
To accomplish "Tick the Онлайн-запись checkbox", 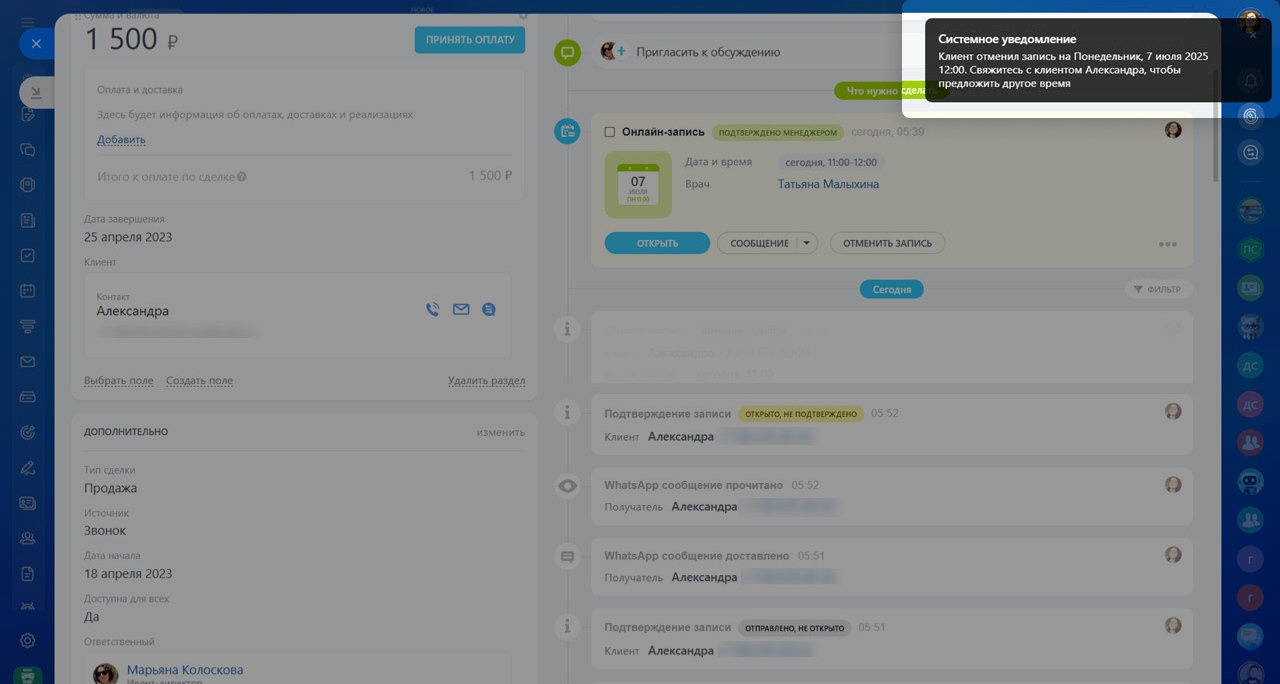I will click(610, 132).
